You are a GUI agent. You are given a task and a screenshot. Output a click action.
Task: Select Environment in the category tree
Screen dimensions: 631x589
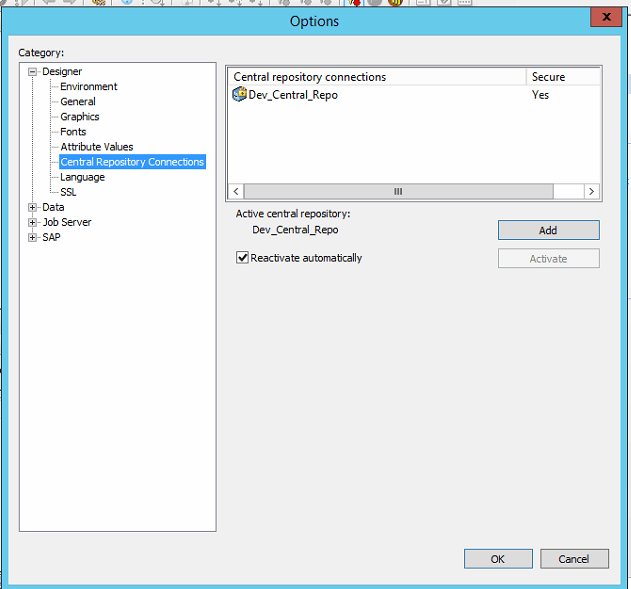(88, 87)
